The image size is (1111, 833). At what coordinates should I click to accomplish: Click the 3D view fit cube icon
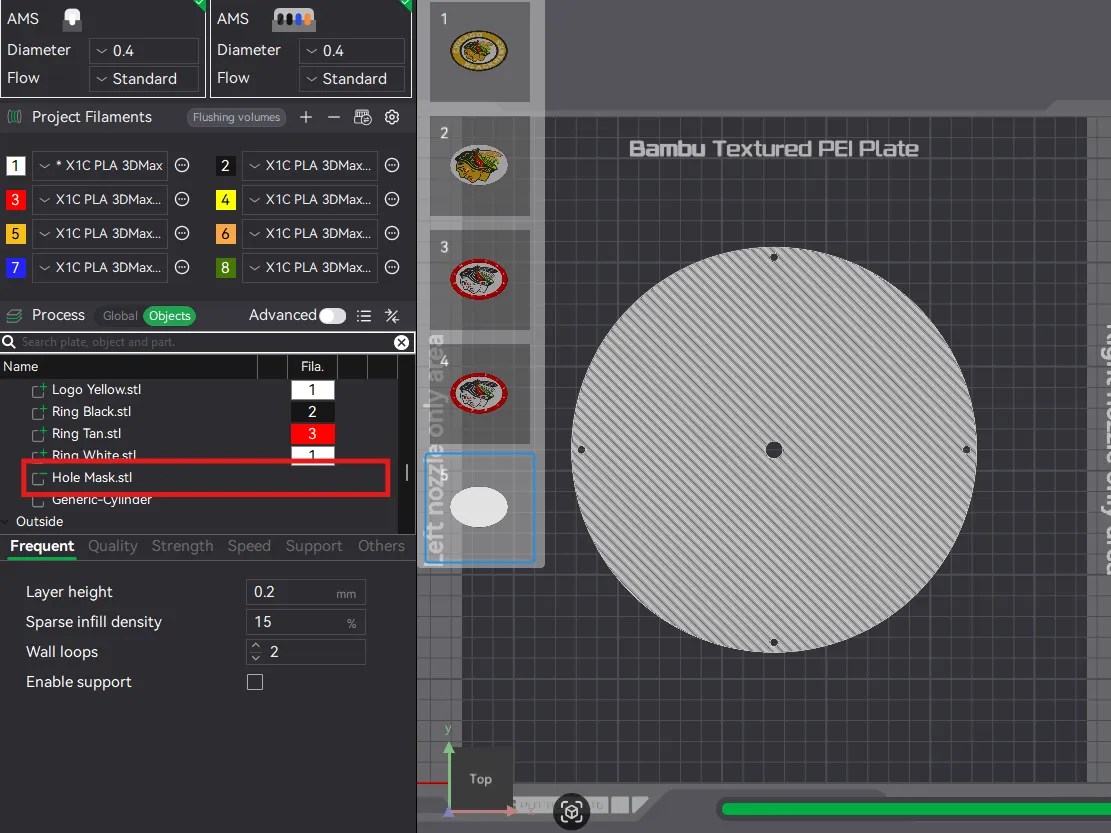click(571, 812)
